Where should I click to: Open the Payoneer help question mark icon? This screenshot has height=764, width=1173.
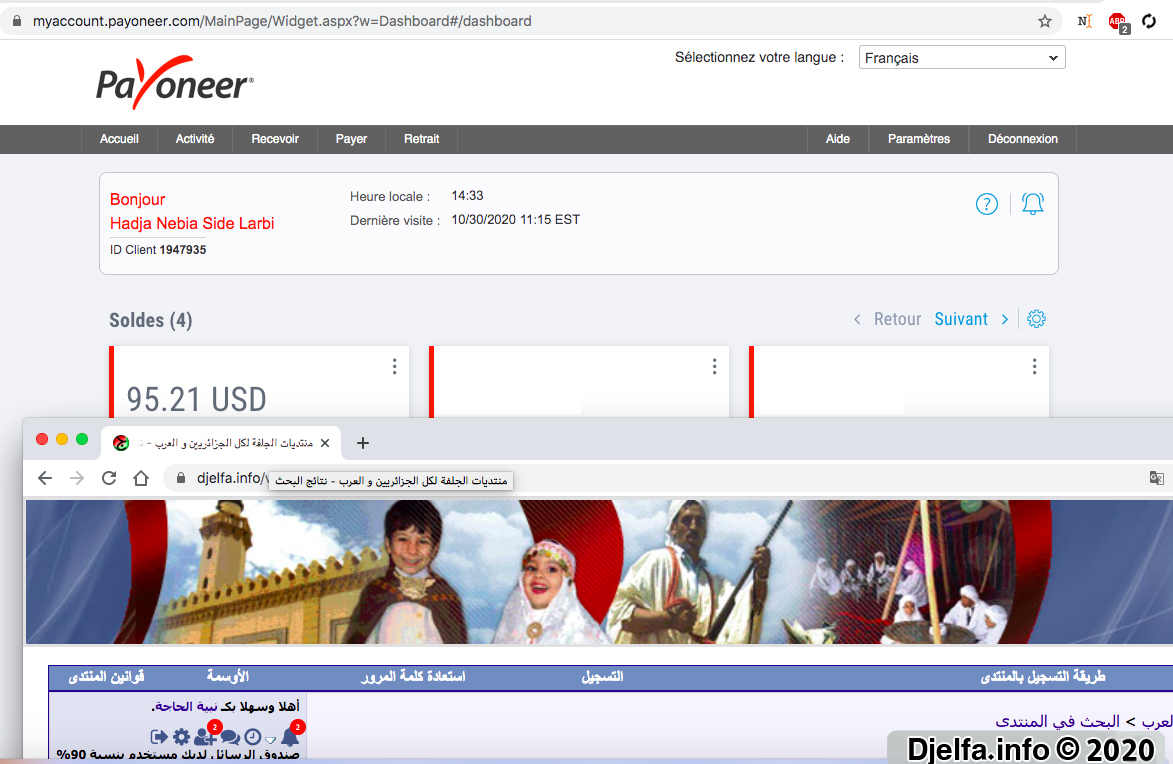point(987,204)
